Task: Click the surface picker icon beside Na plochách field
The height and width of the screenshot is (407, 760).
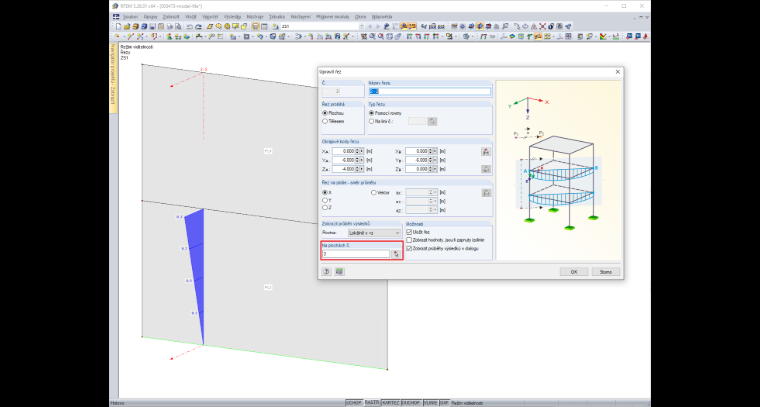Action: click(396, 254)
